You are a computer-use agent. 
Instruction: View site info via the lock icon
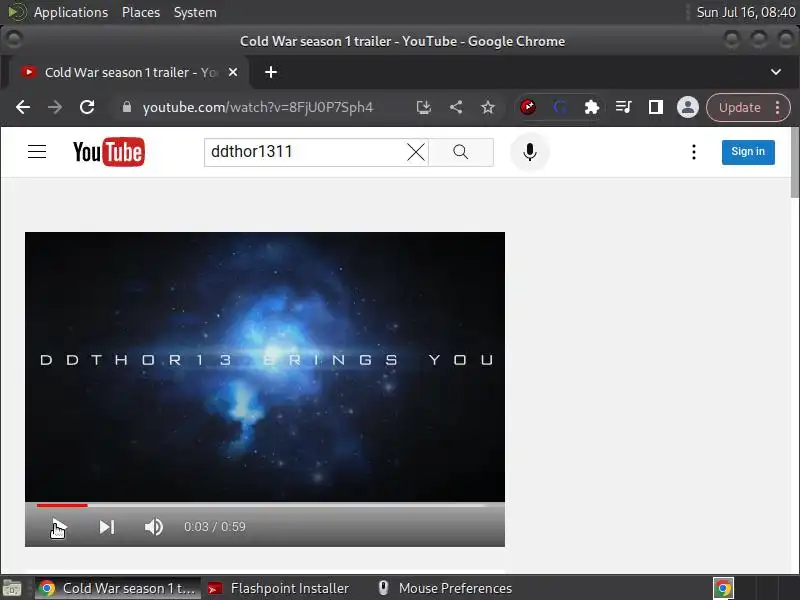127,107
